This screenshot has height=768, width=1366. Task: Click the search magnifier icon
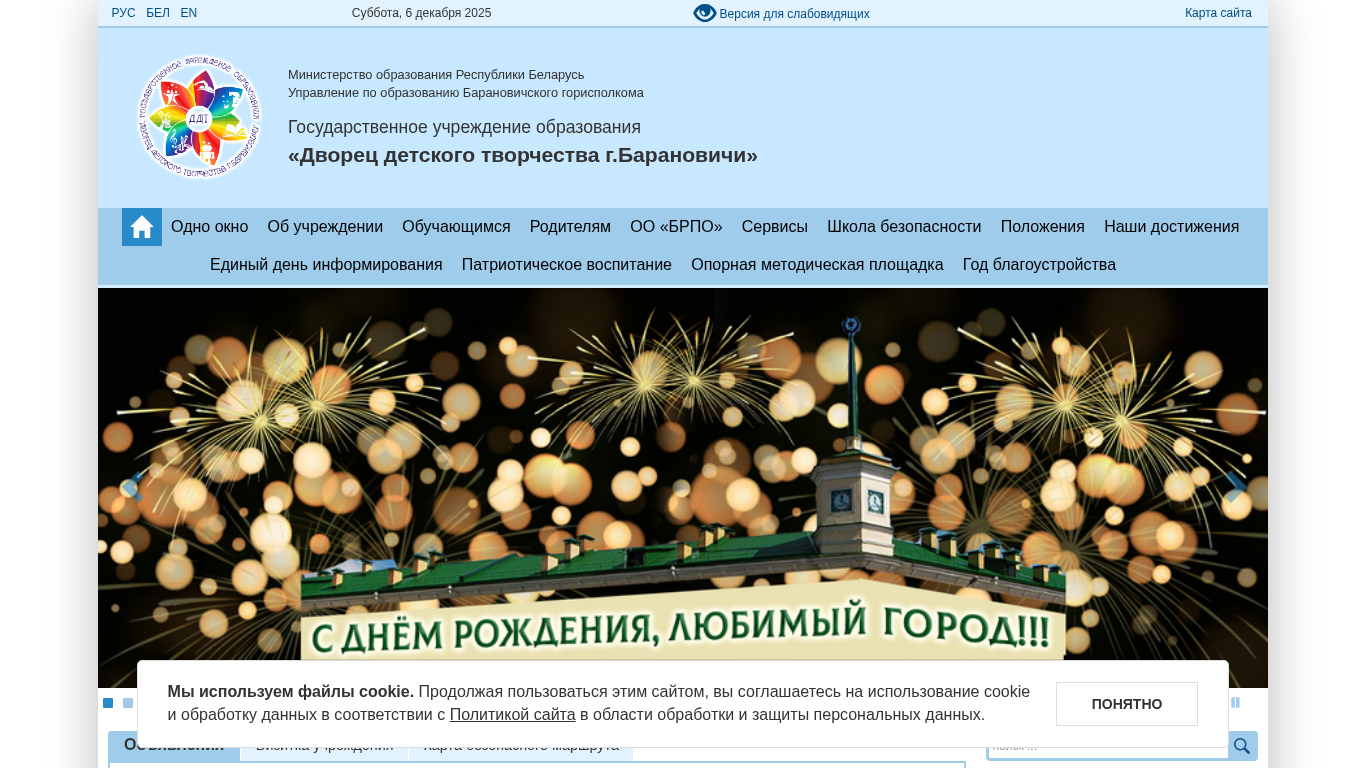pyautogui.click(x=1242, y=746)
